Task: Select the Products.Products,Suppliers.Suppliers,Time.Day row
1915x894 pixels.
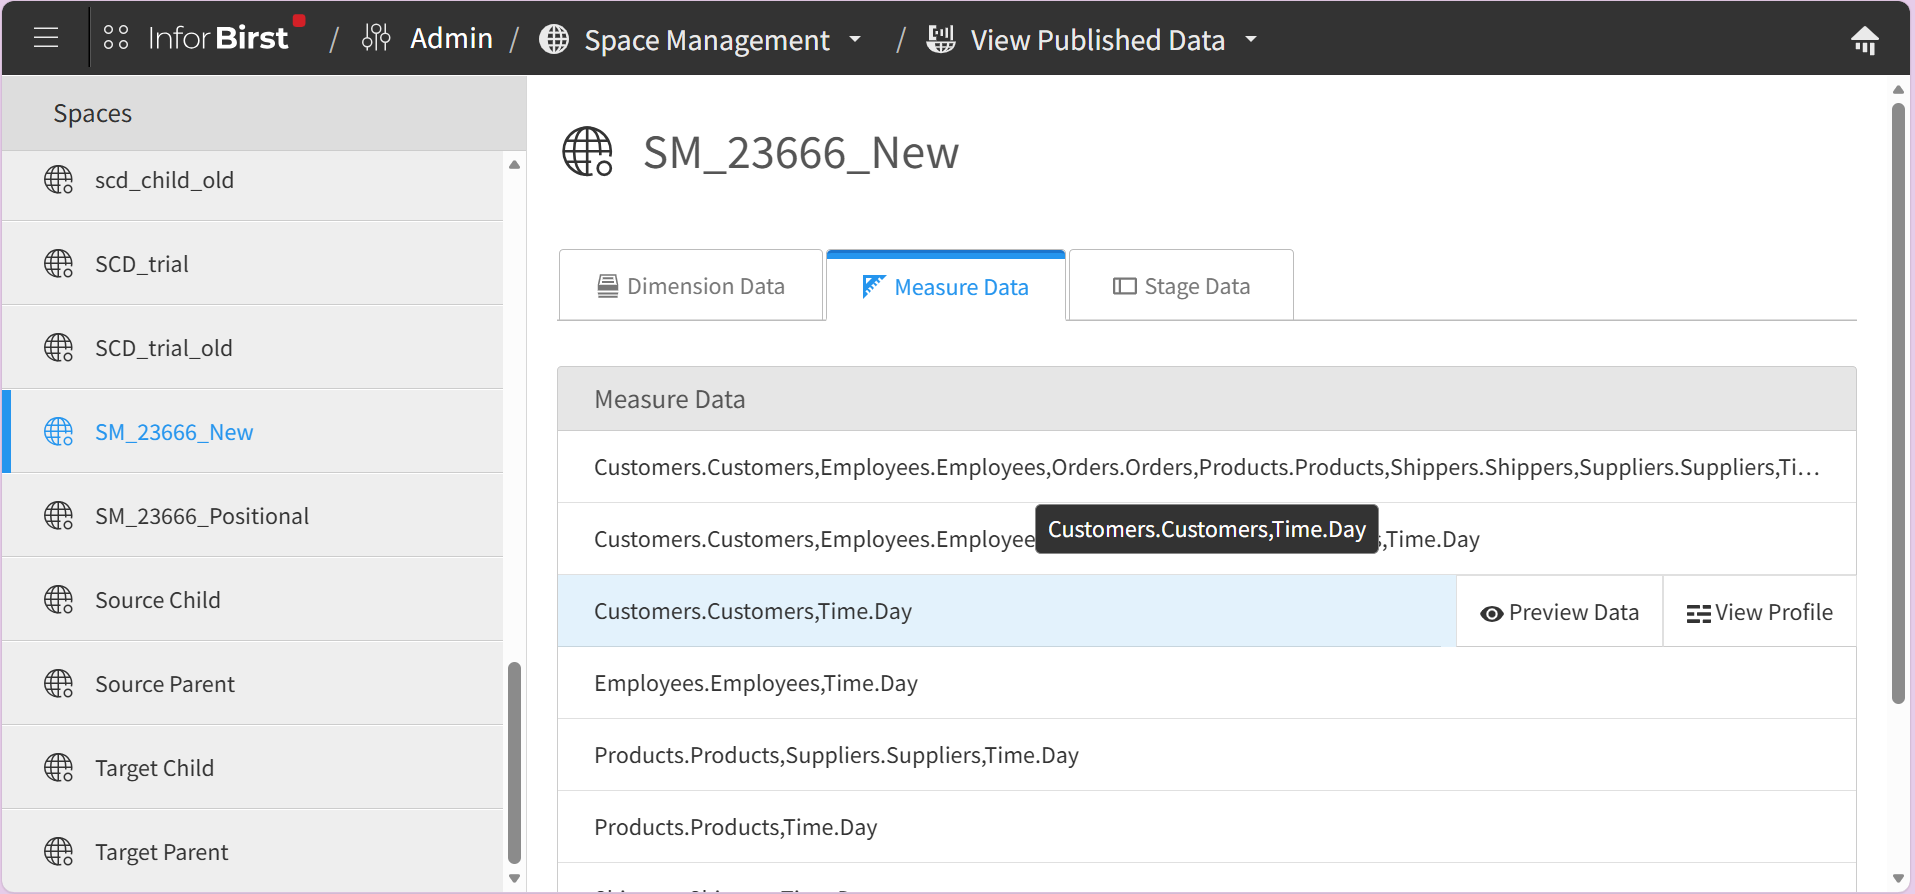Action: pos(1206,755)
